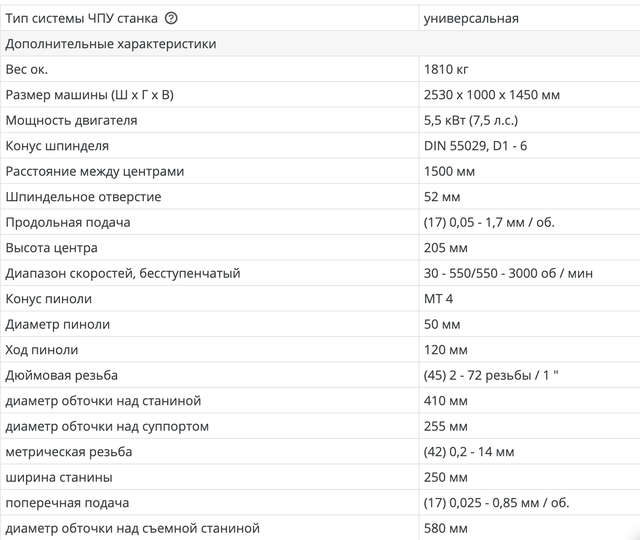640x540 pixels.
Task: Click the метрическая резьба row label
Action: (68, 452)
